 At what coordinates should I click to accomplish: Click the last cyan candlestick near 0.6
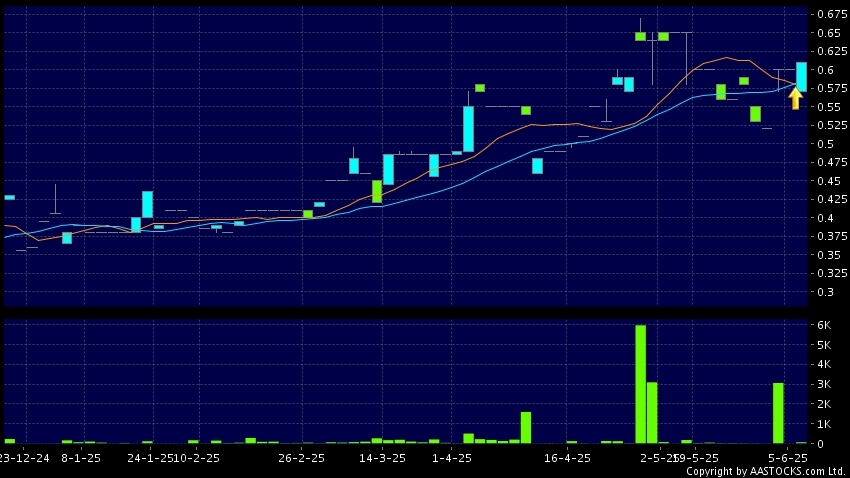[801, 76]
